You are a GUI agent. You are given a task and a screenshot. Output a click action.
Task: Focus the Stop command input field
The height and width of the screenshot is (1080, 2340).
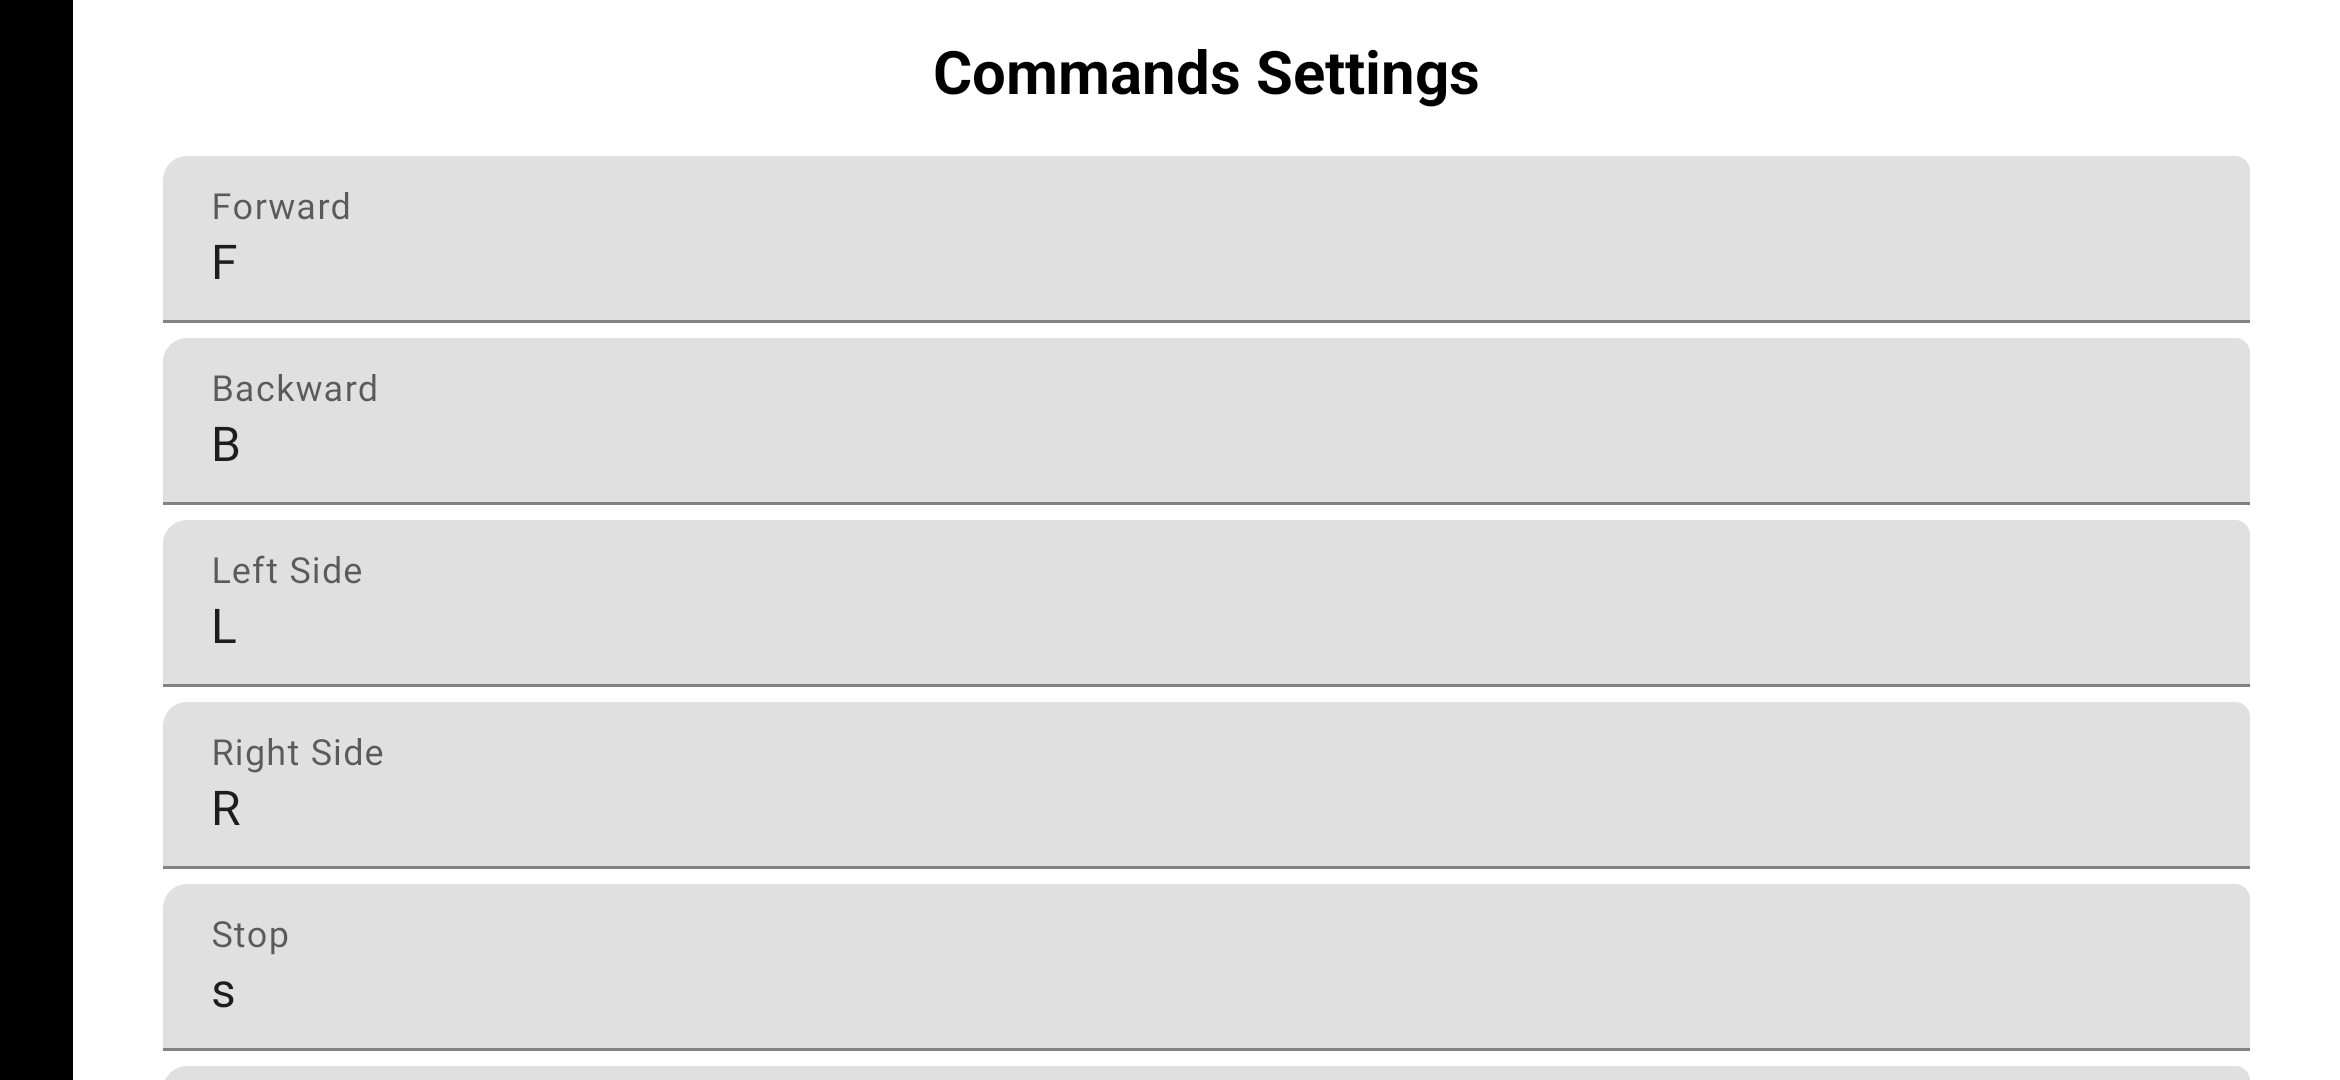[x=1206, y=968]
